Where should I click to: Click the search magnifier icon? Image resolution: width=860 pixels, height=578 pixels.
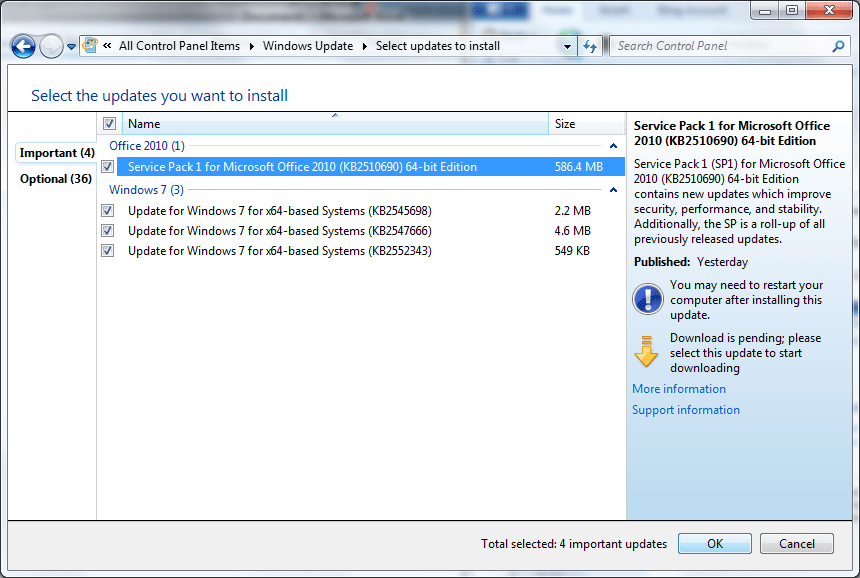point(839,46)
